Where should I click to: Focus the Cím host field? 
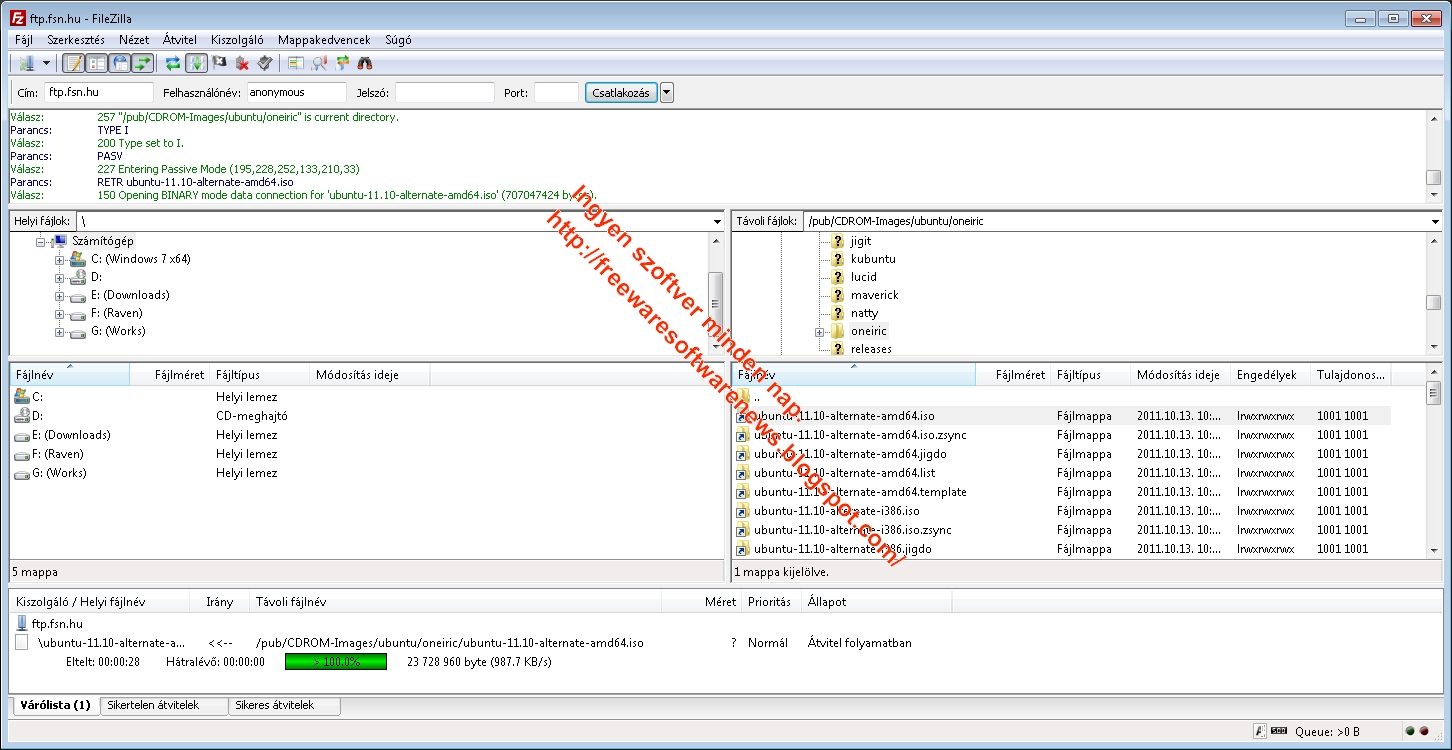(x=99, y=93)
